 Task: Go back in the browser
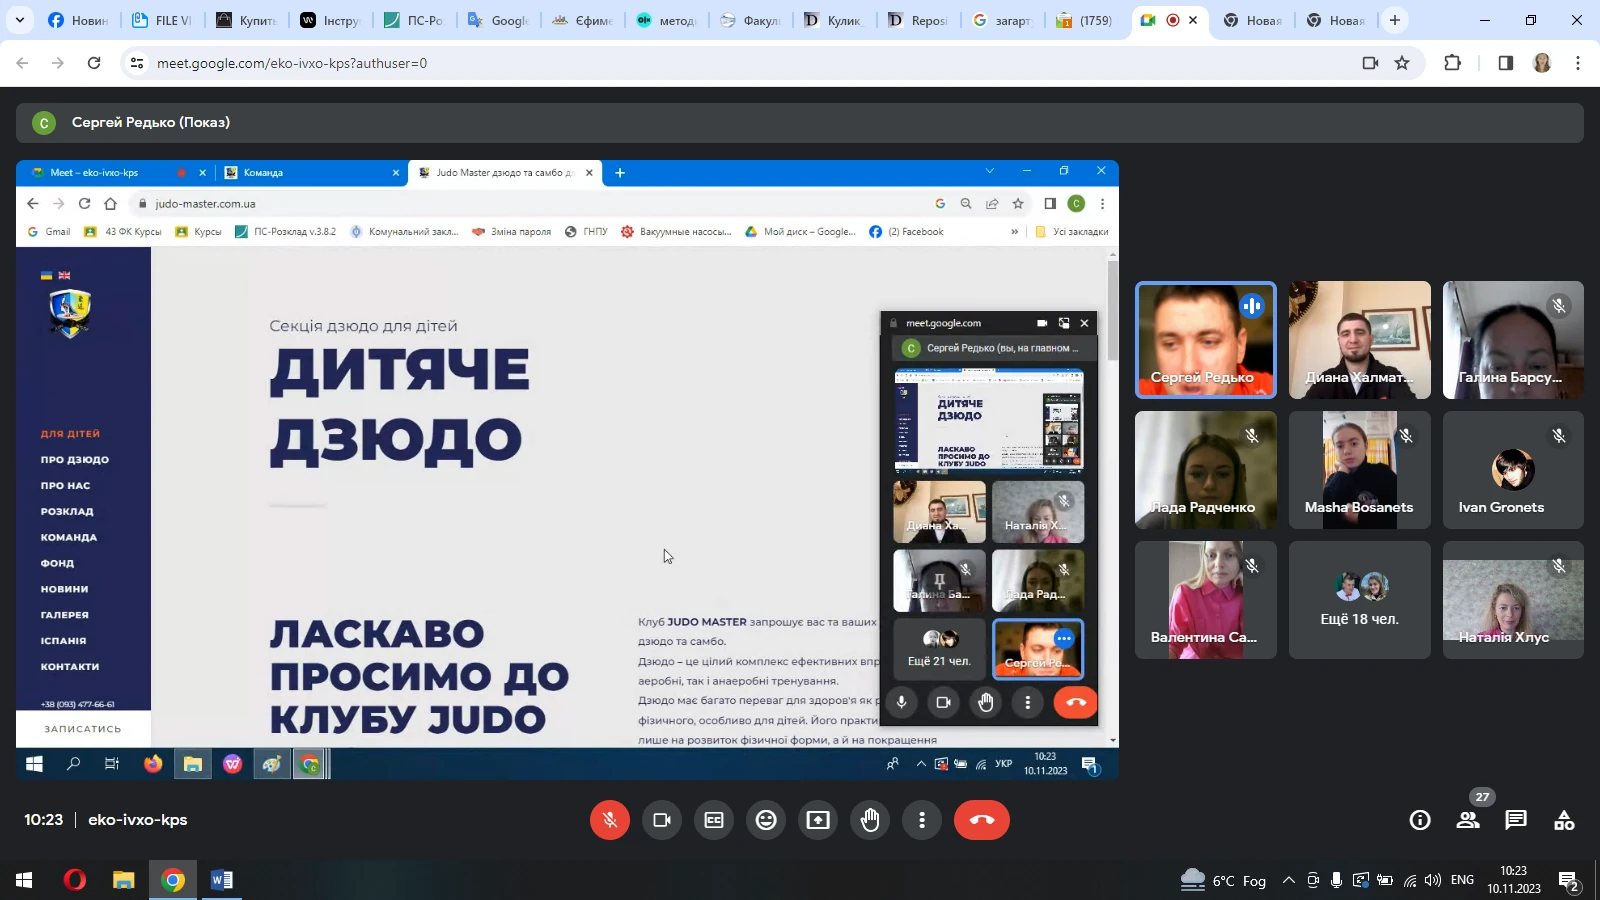(22, 63)
